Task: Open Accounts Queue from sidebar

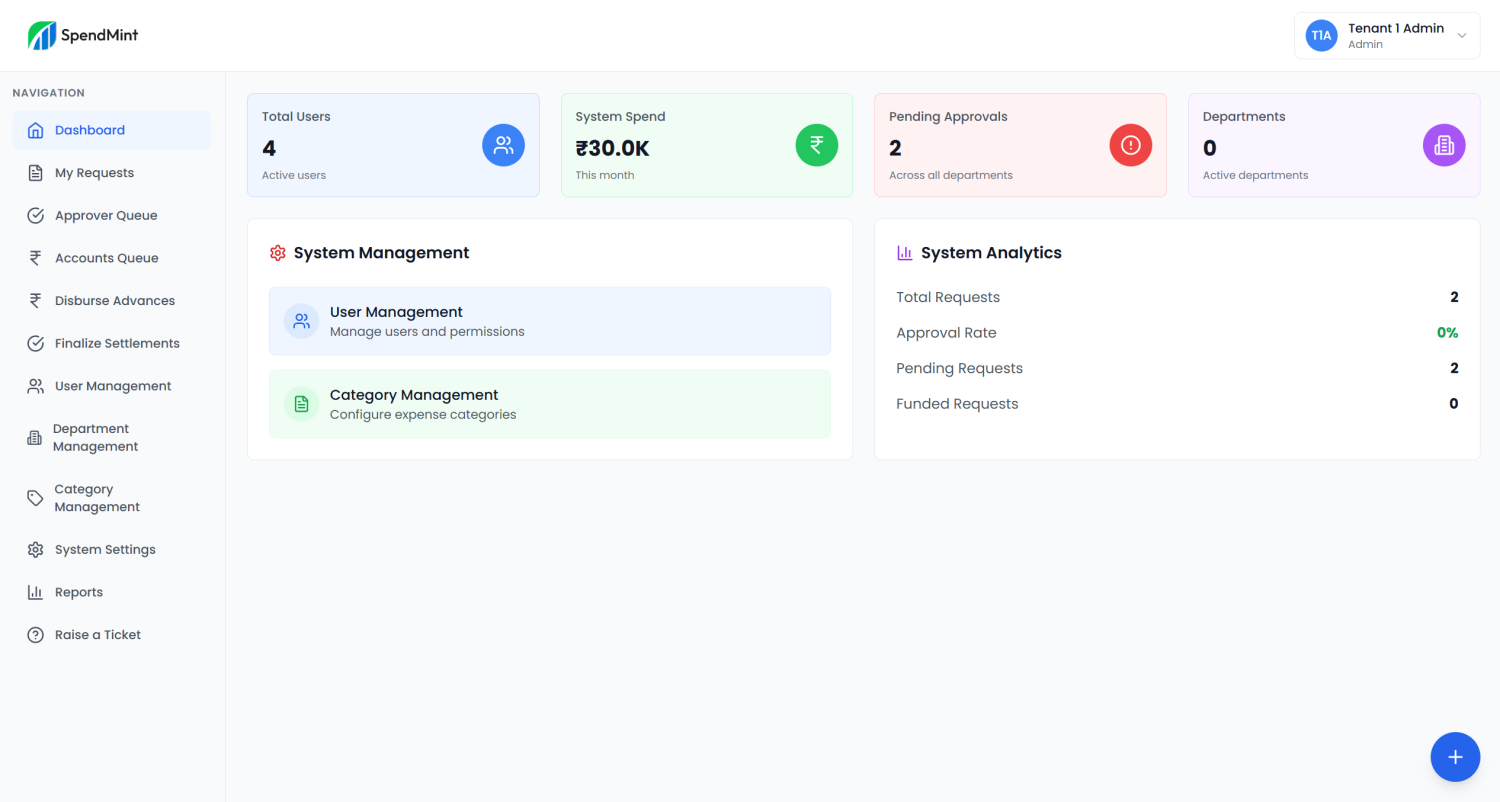Action: click(106, 258)
